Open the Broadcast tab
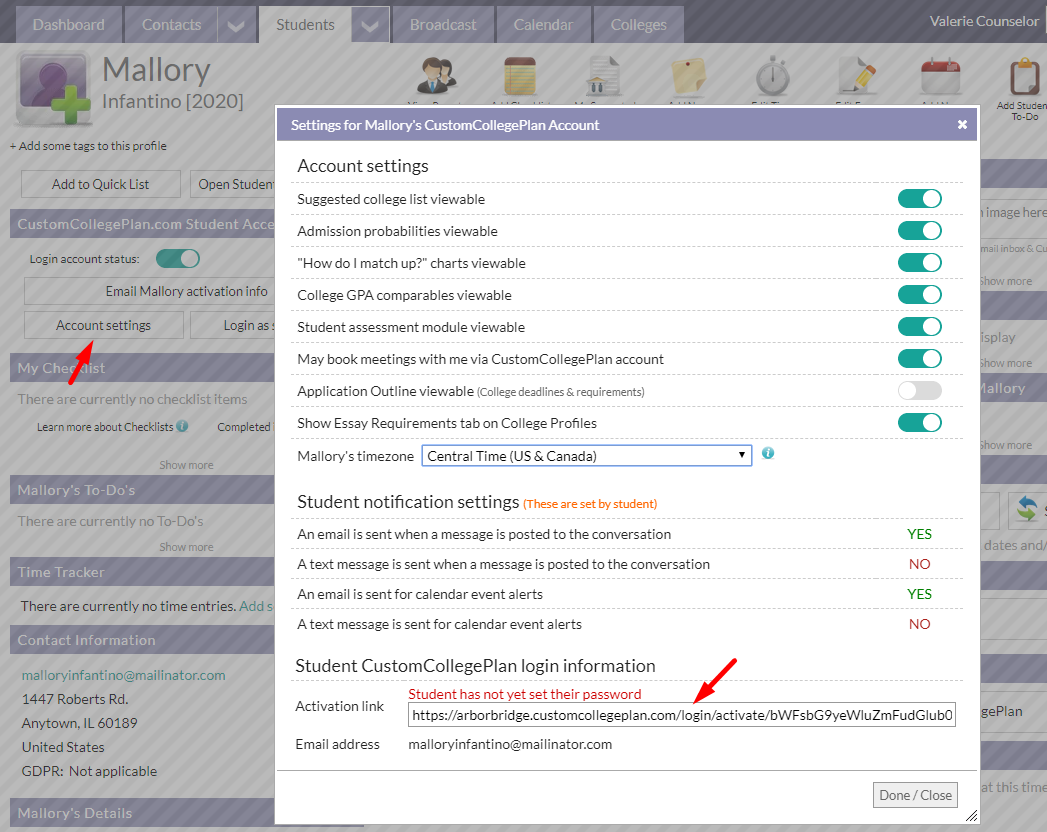The width and height of the screenshot is (1047, 832). (x=443, y=25)
